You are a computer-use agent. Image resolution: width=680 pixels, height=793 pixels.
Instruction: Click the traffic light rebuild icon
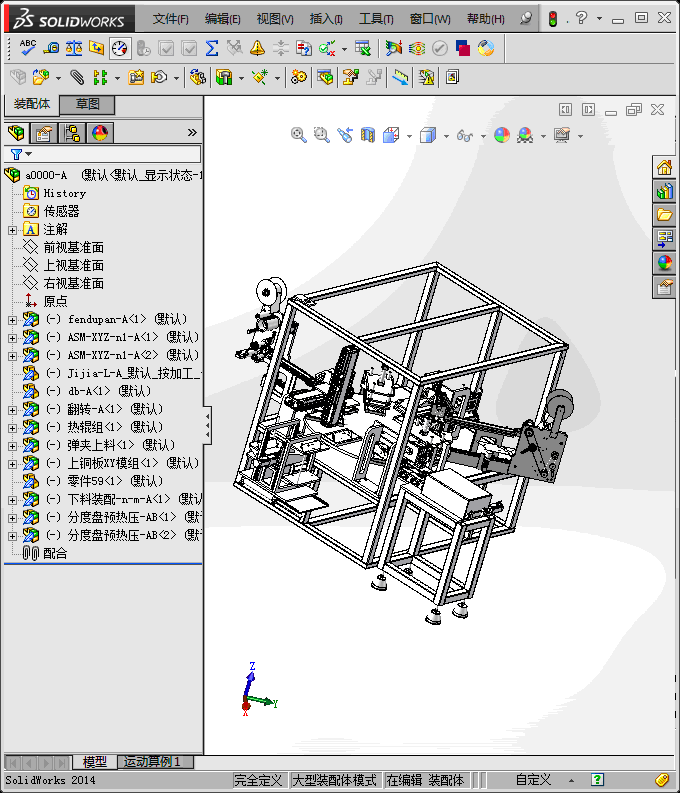tap(553, 19)
